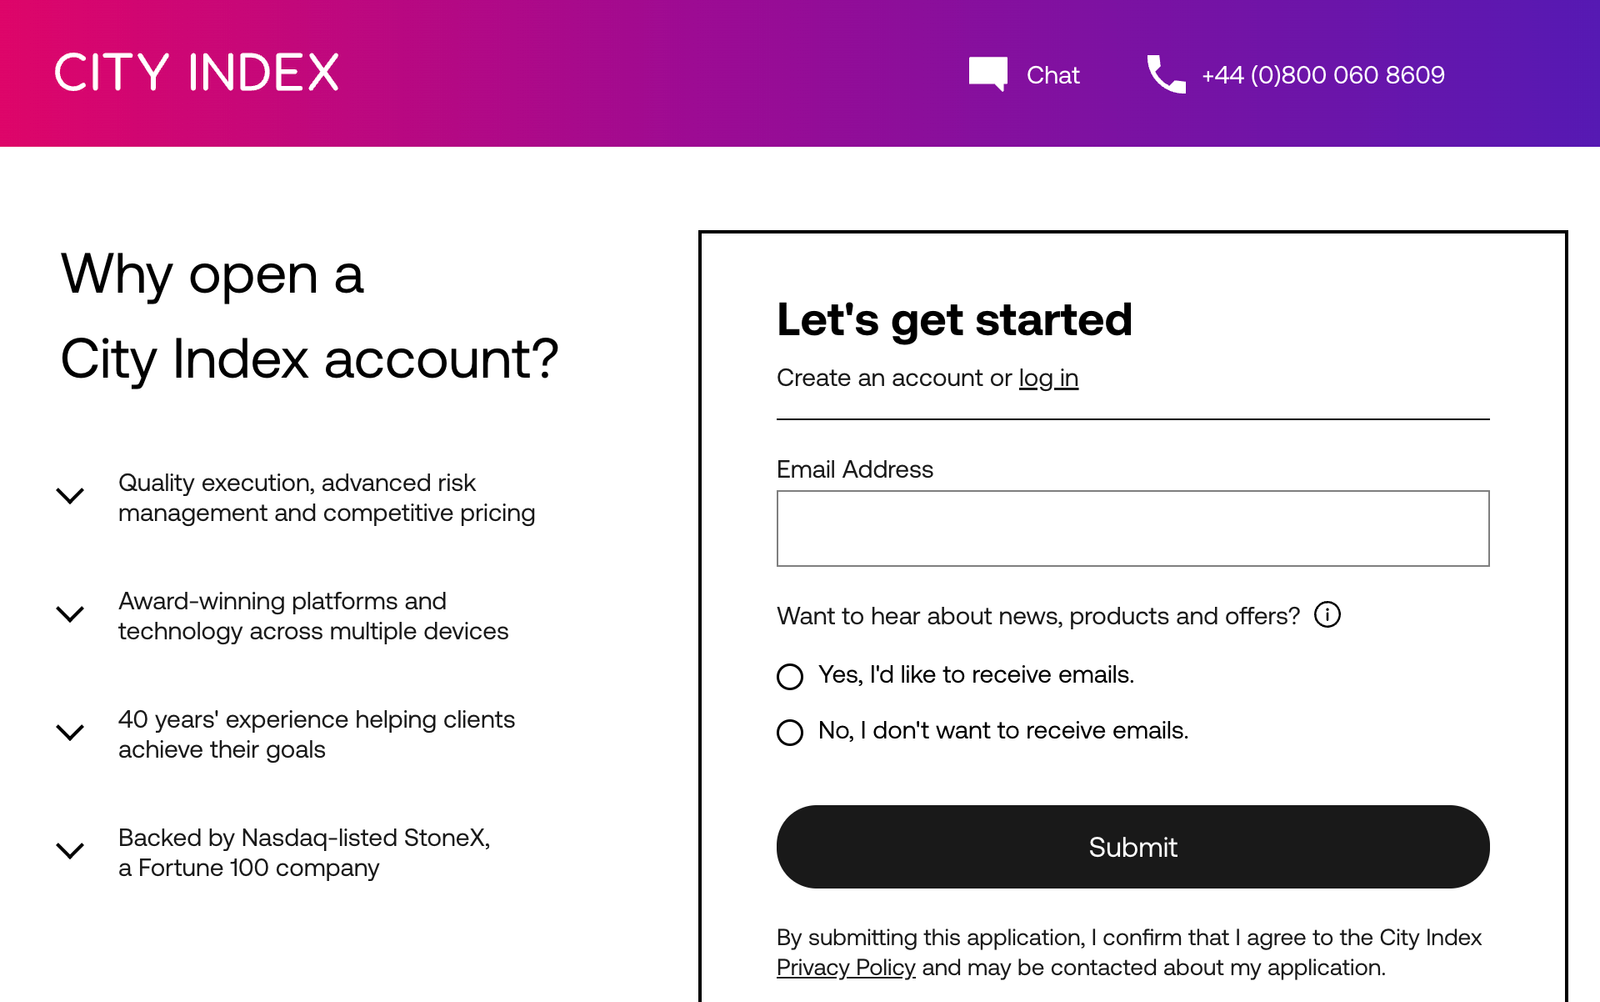
Task: Open the log in link
Action: 1047,377
